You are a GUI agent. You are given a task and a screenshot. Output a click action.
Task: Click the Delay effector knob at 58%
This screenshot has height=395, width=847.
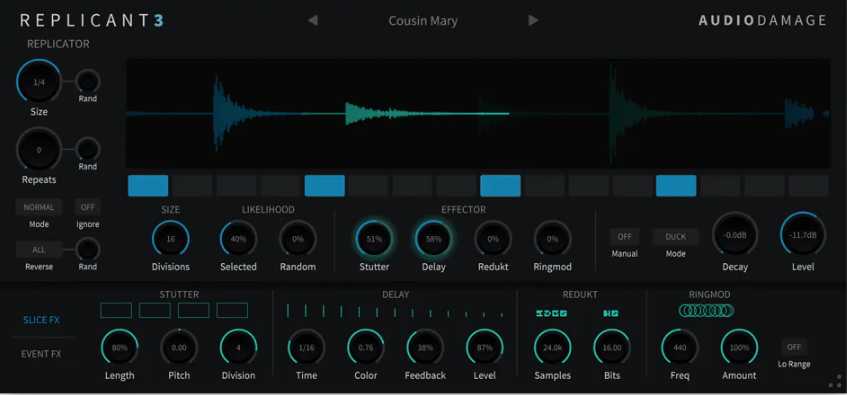point(434,239)
